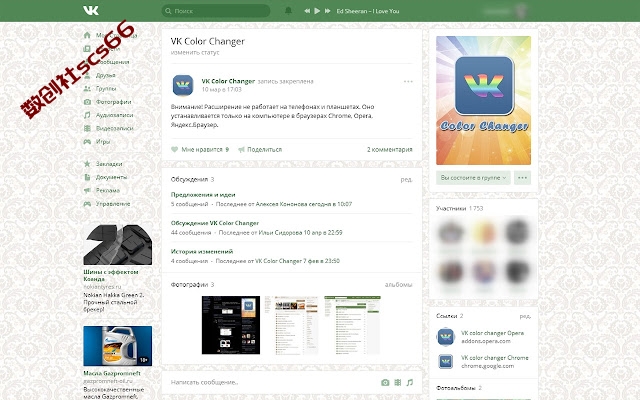Open Аудиозаписи in the sidebar
The height and width of the screenshot is (400, 640).
[114, 115]
